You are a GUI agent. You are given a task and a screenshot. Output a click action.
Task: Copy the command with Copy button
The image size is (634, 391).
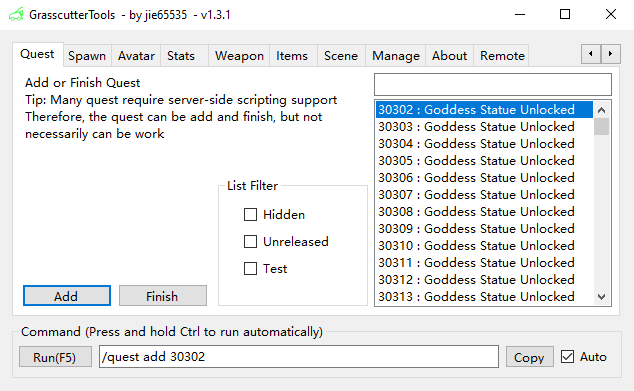[x=529, y=357]
